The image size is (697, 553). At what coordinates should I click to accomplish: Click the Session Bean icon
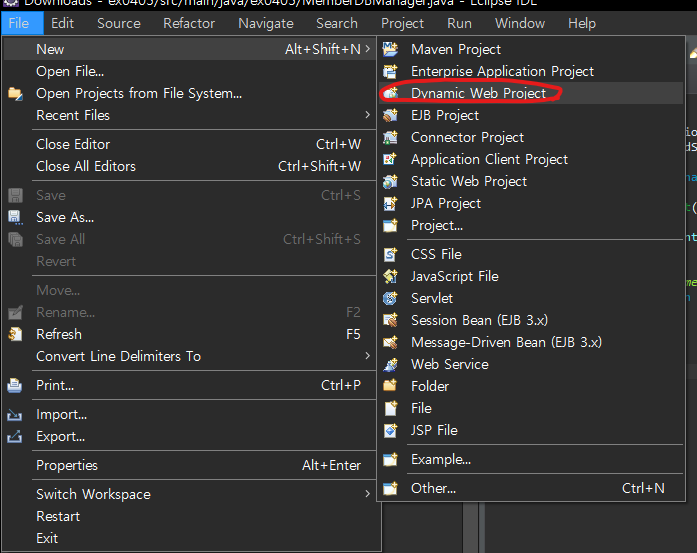click(390, 320)
